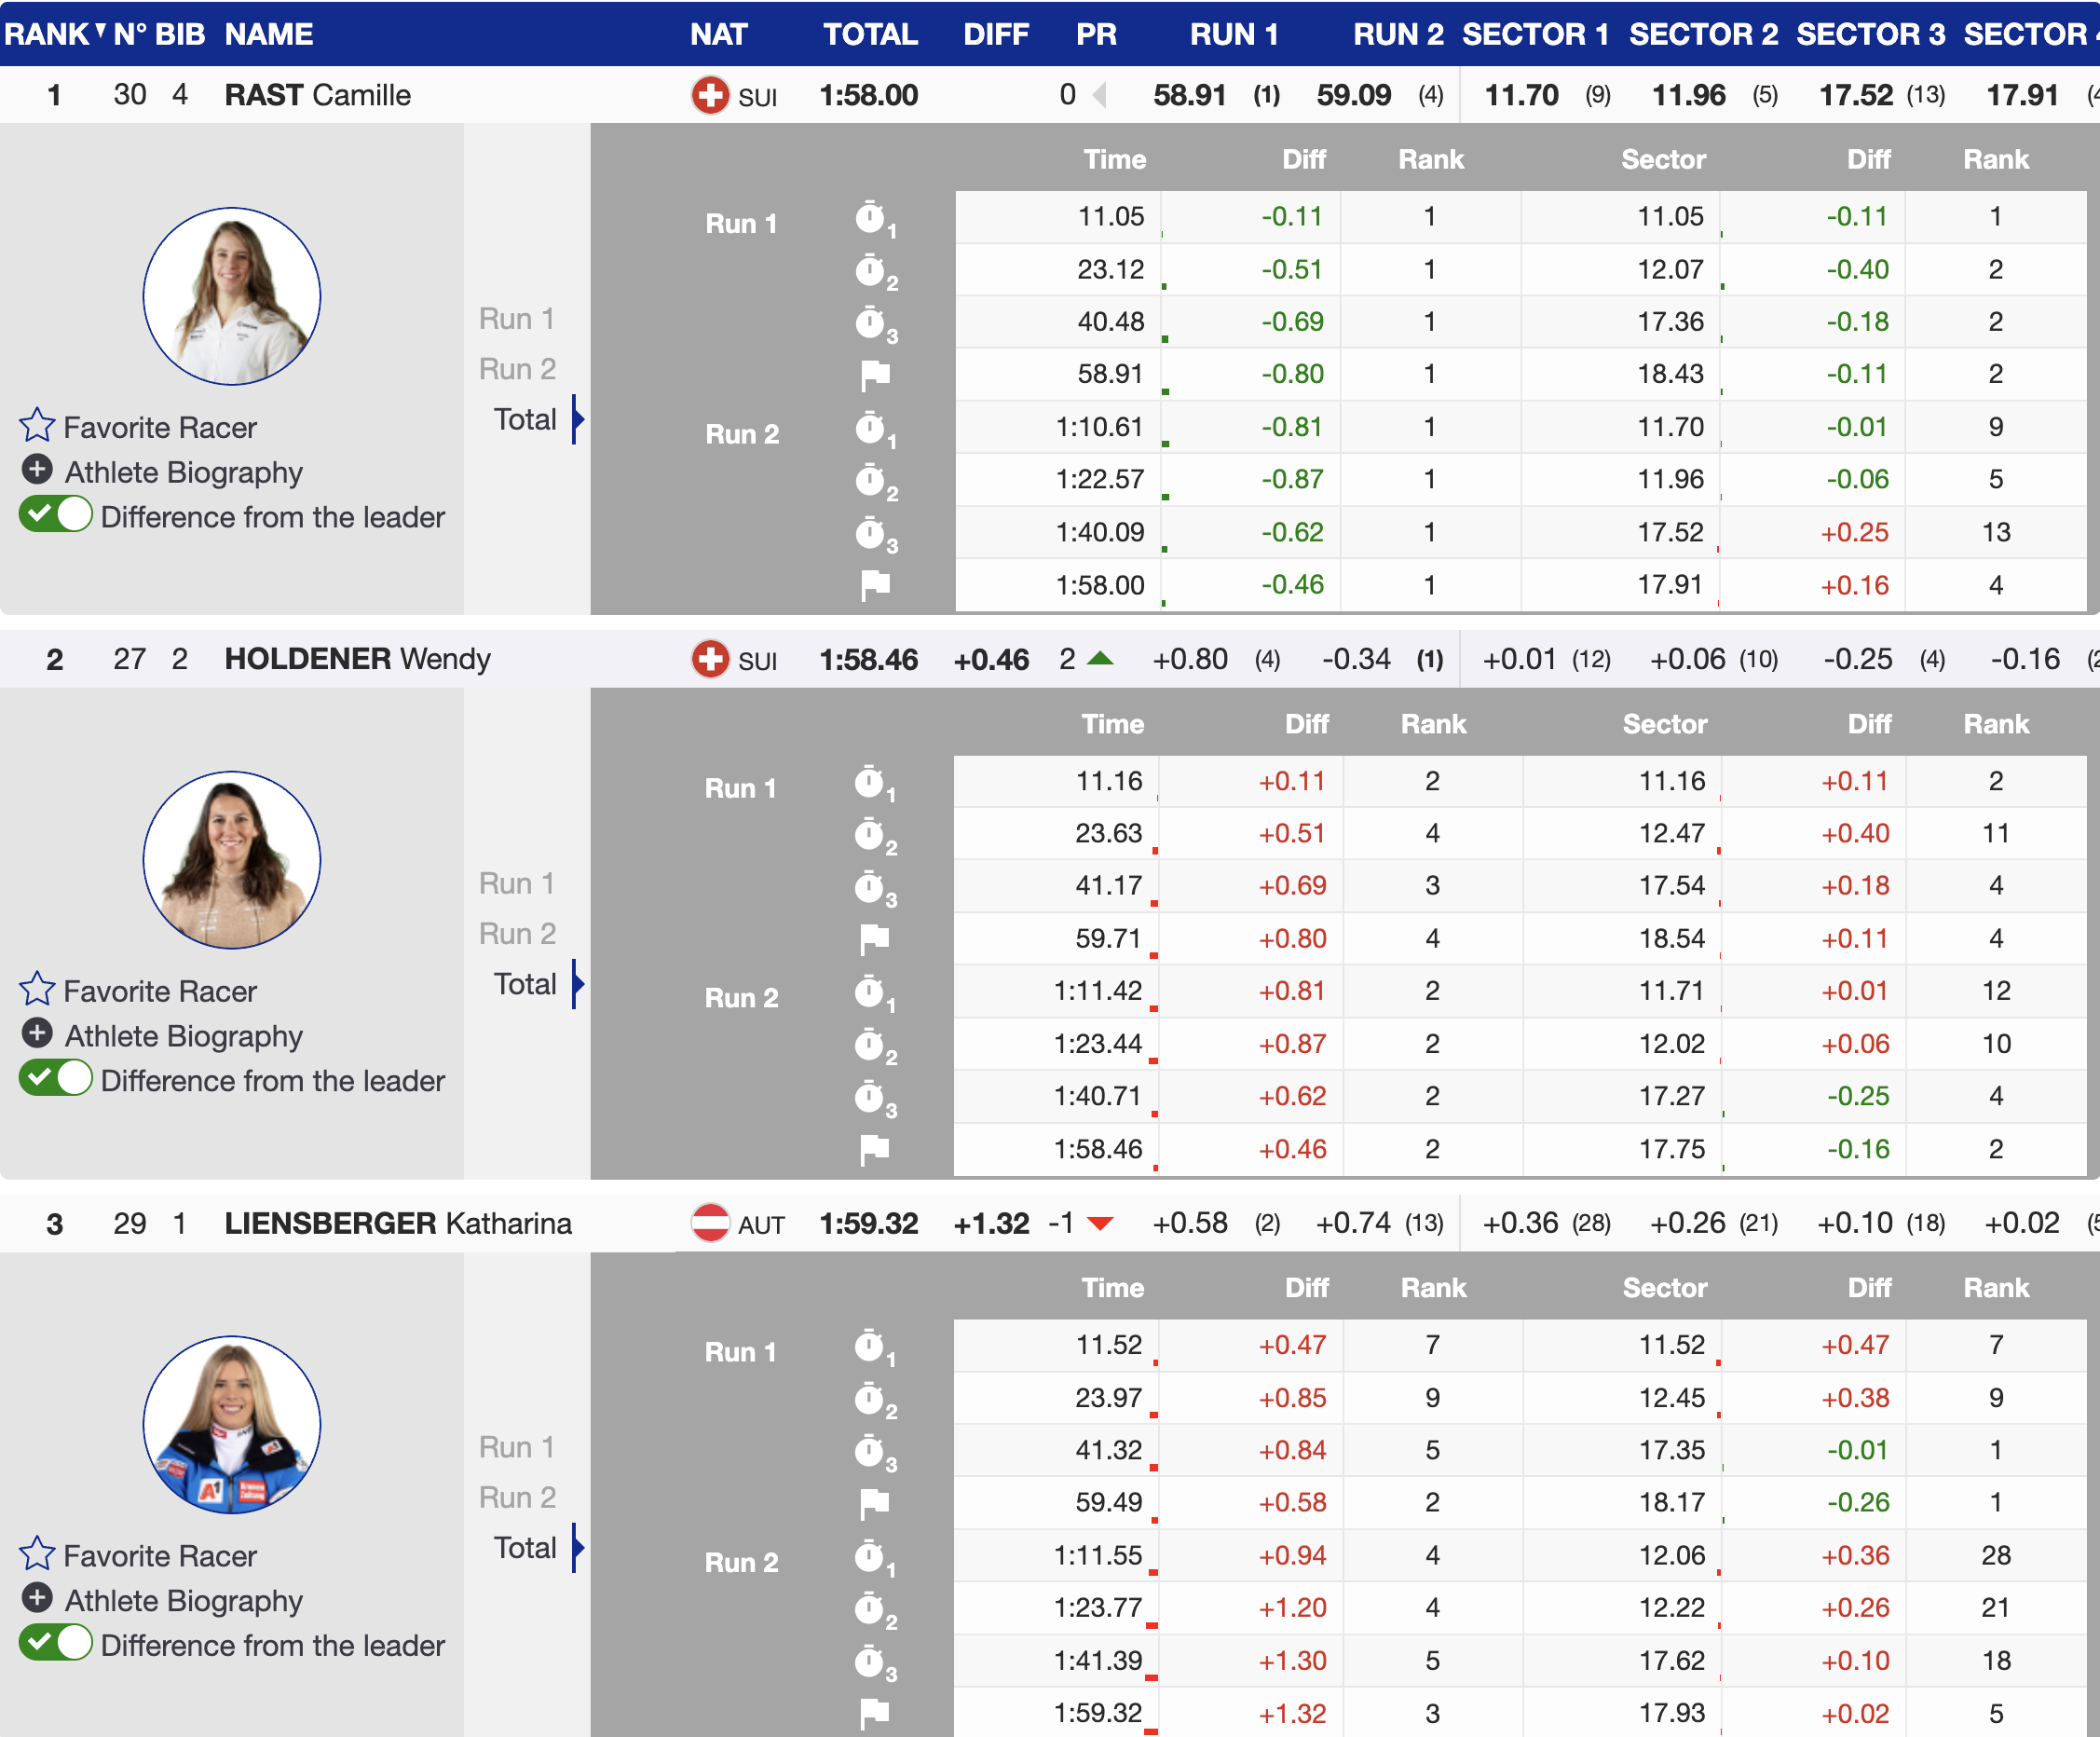The image size is (2100, 1737).
Task: Click Liensberger Katharina's profile photo
Action: pos(231,1424)
